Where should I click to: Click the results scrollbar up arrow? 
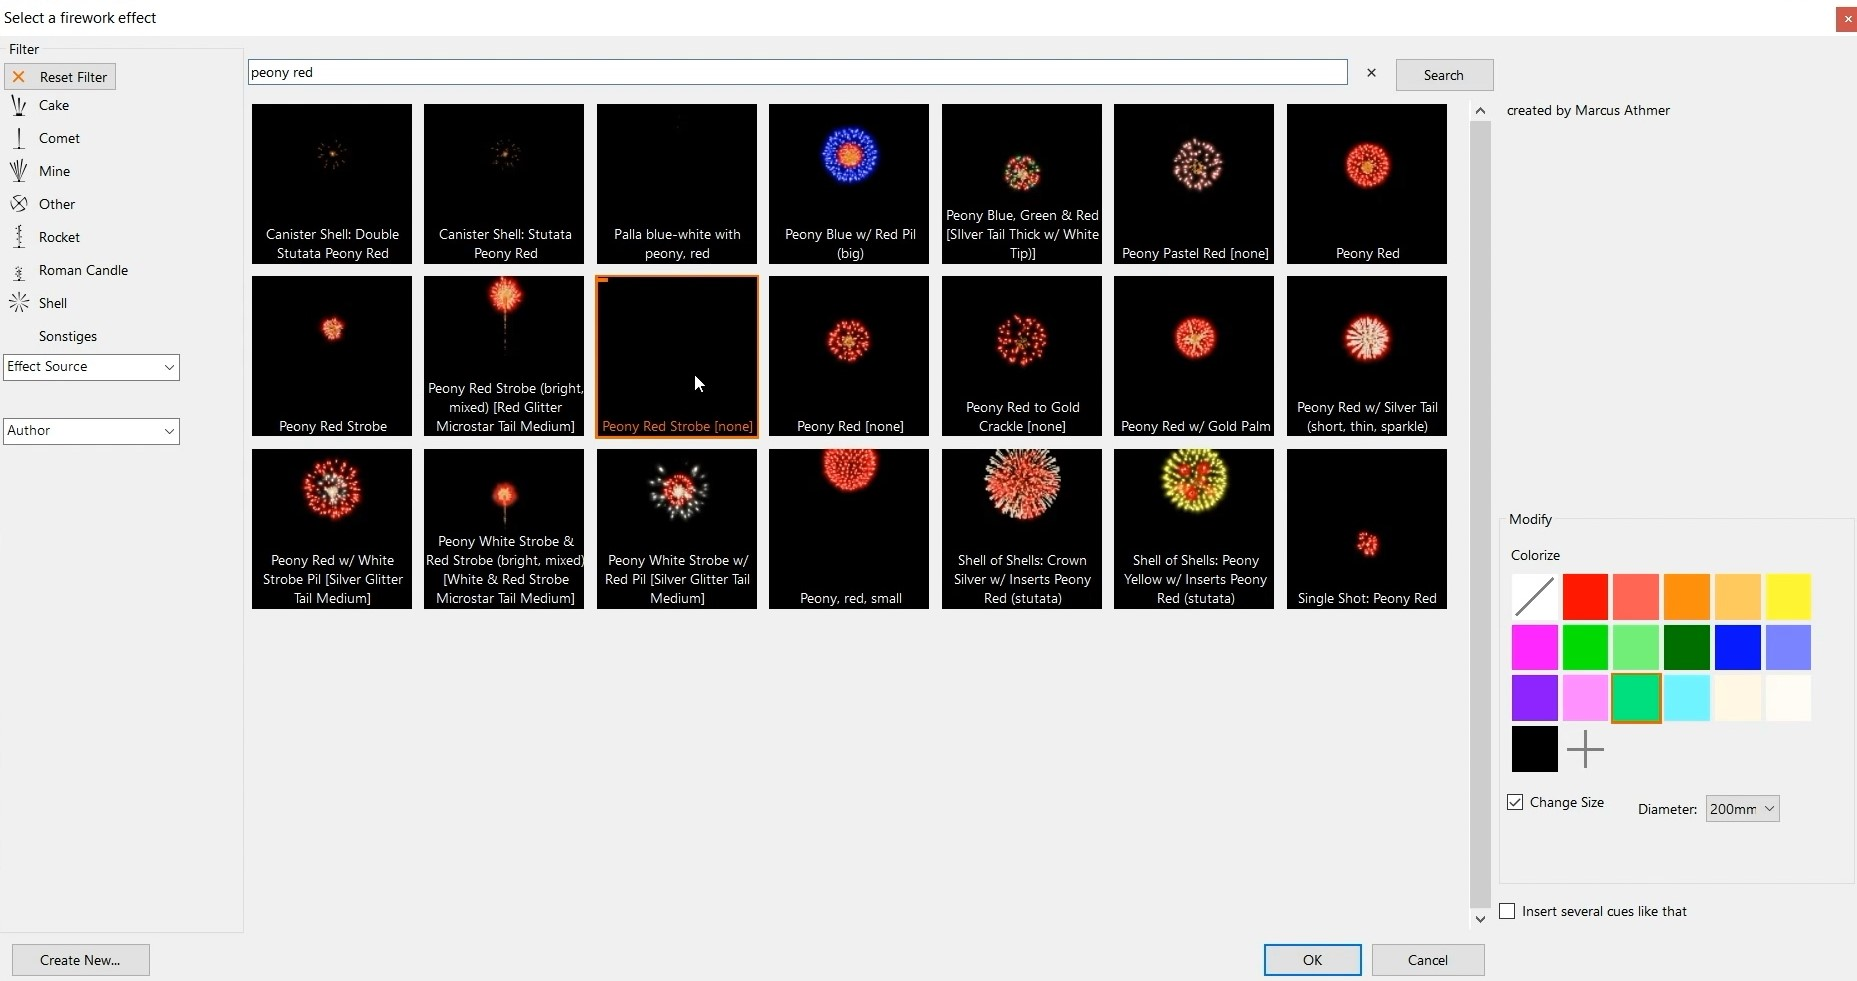click(1480, 111)
